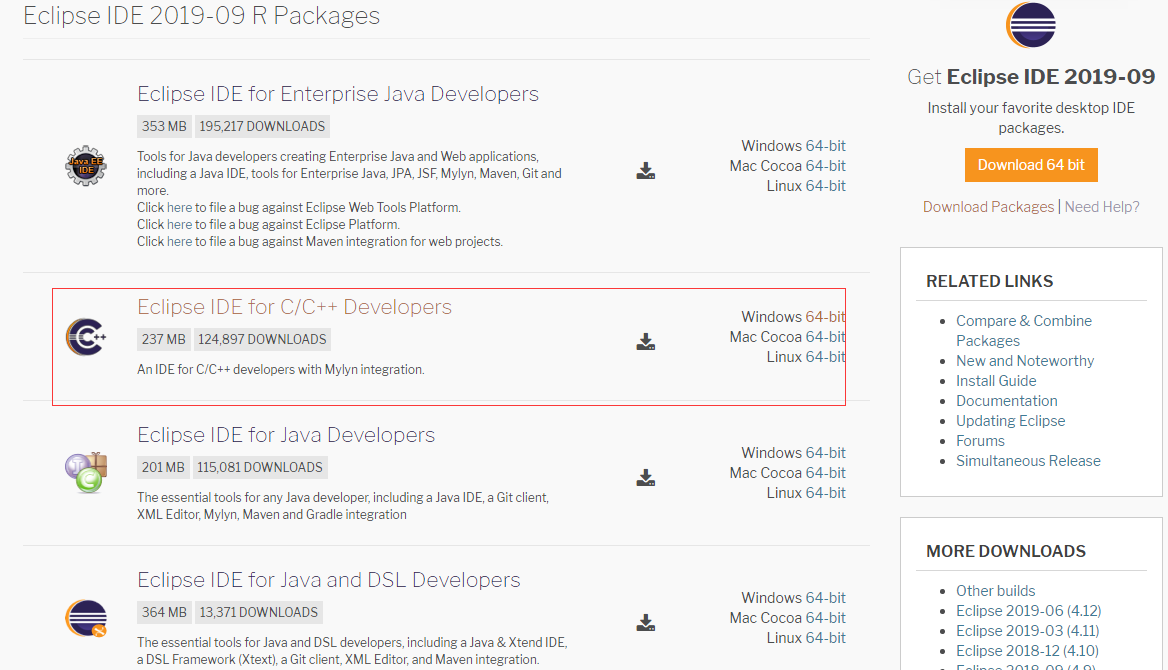
Task: Click 'here' link for Eclipse Platform bug
Action: pos(180,224)
